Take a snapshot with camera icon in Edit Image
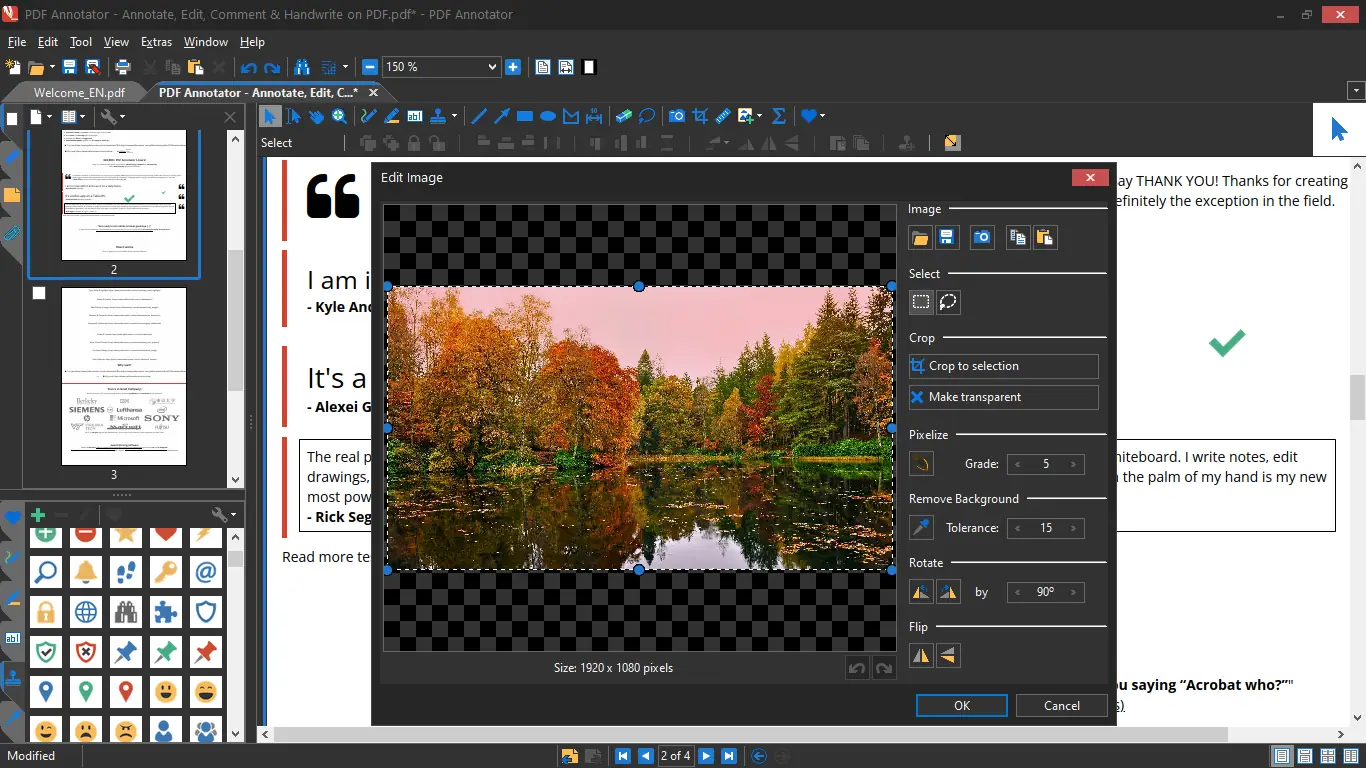1366x768 pixels. click(x=982, y=237)
